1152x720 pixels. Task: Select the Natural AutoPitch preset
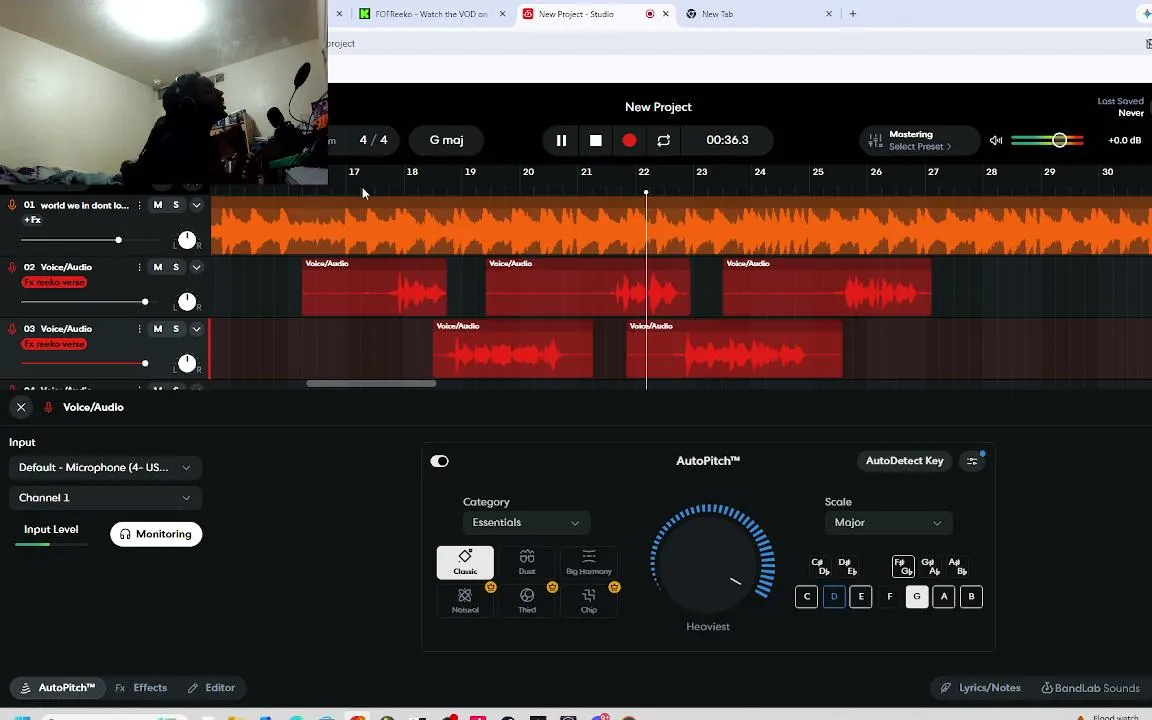click(x=465, y=600)
